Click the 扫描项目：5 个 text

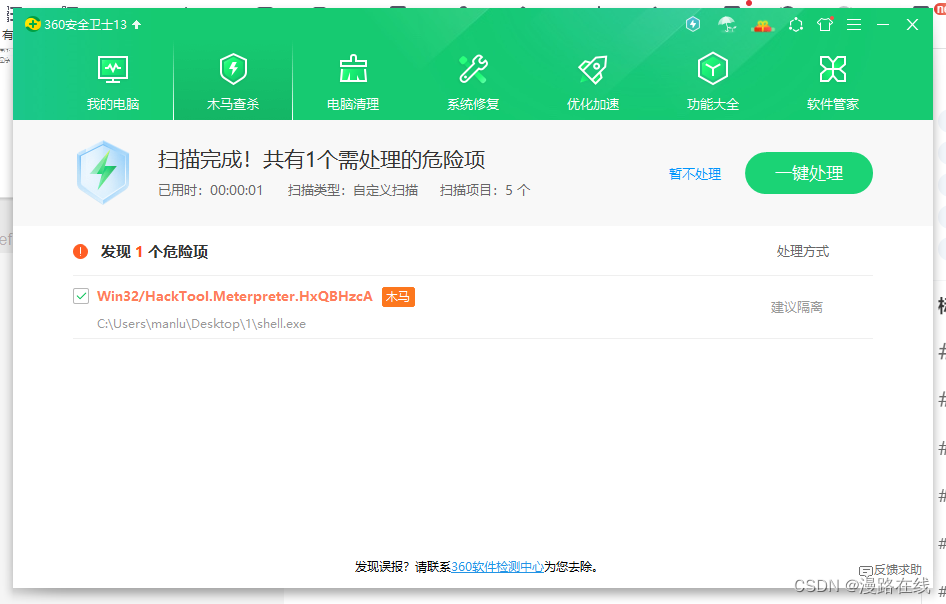point(485,190)
